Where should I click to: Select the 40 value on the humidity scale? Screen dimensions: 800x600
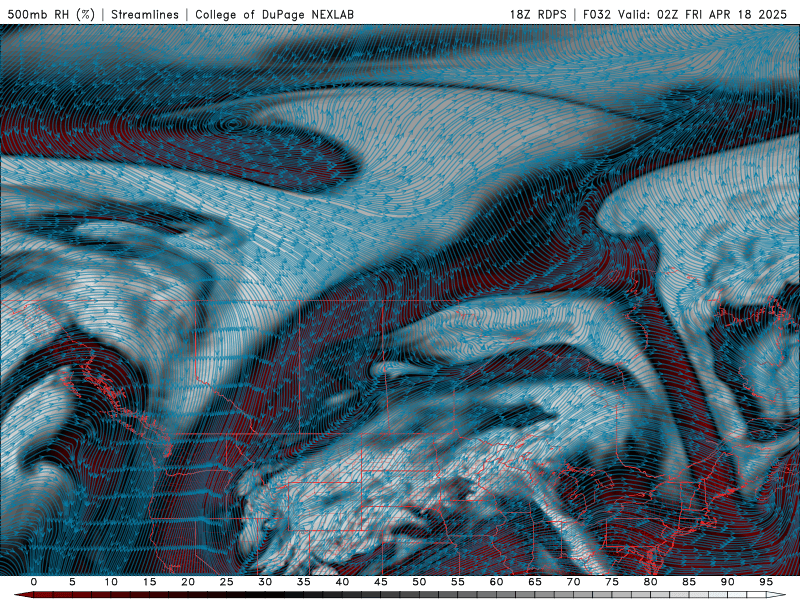point(342,582)
